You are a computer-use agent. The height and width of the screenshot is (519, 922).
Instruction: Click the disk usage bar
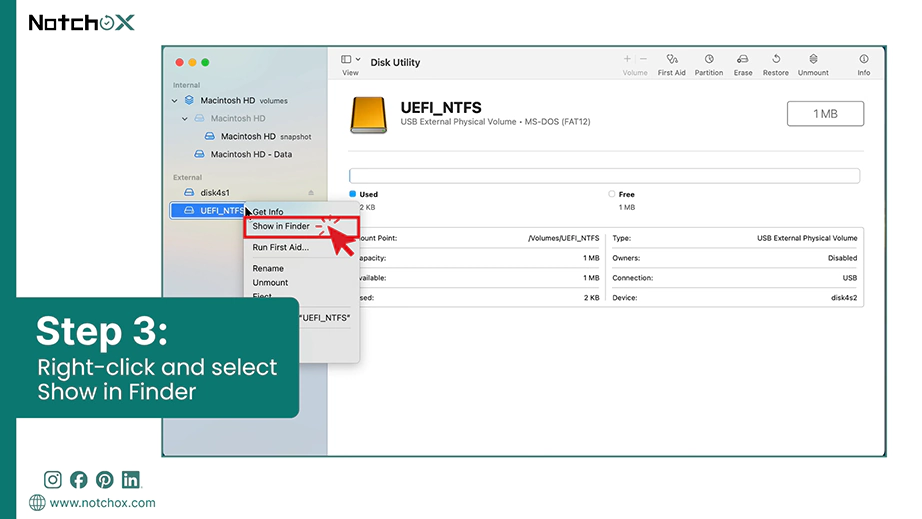click(x=604, y=176)
